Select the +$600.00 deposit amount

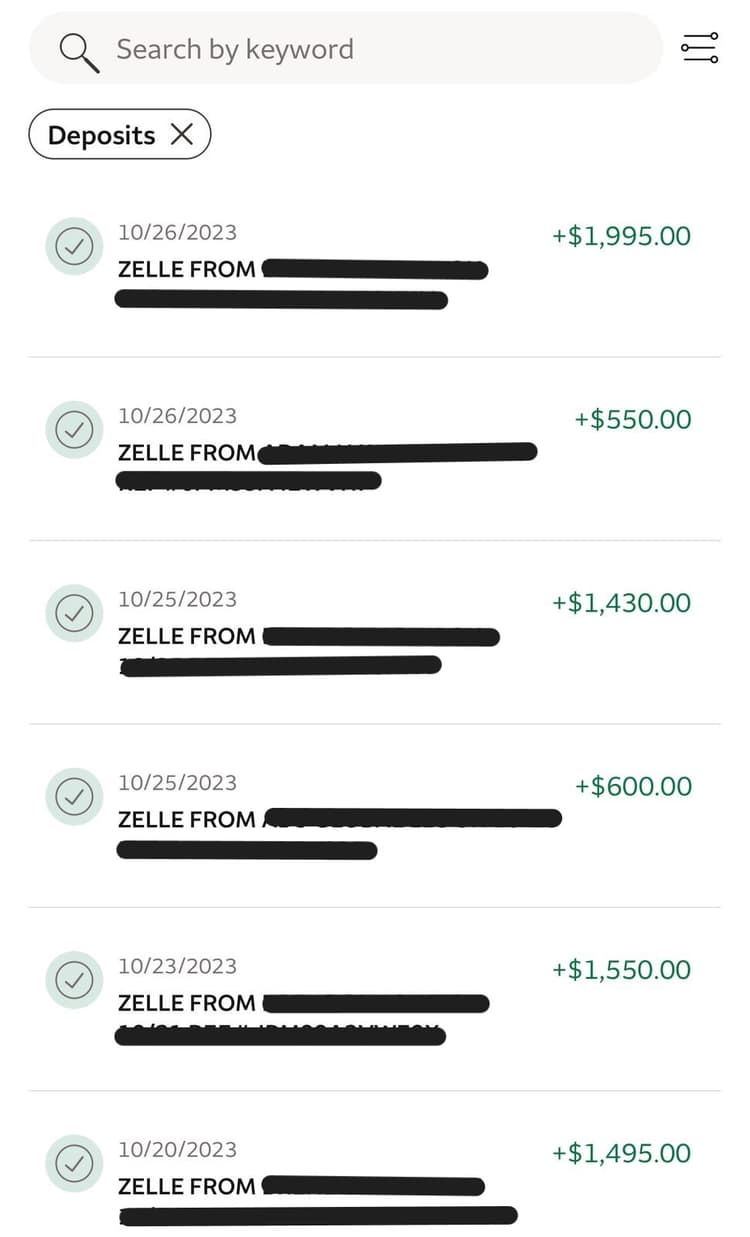(632, 786)
